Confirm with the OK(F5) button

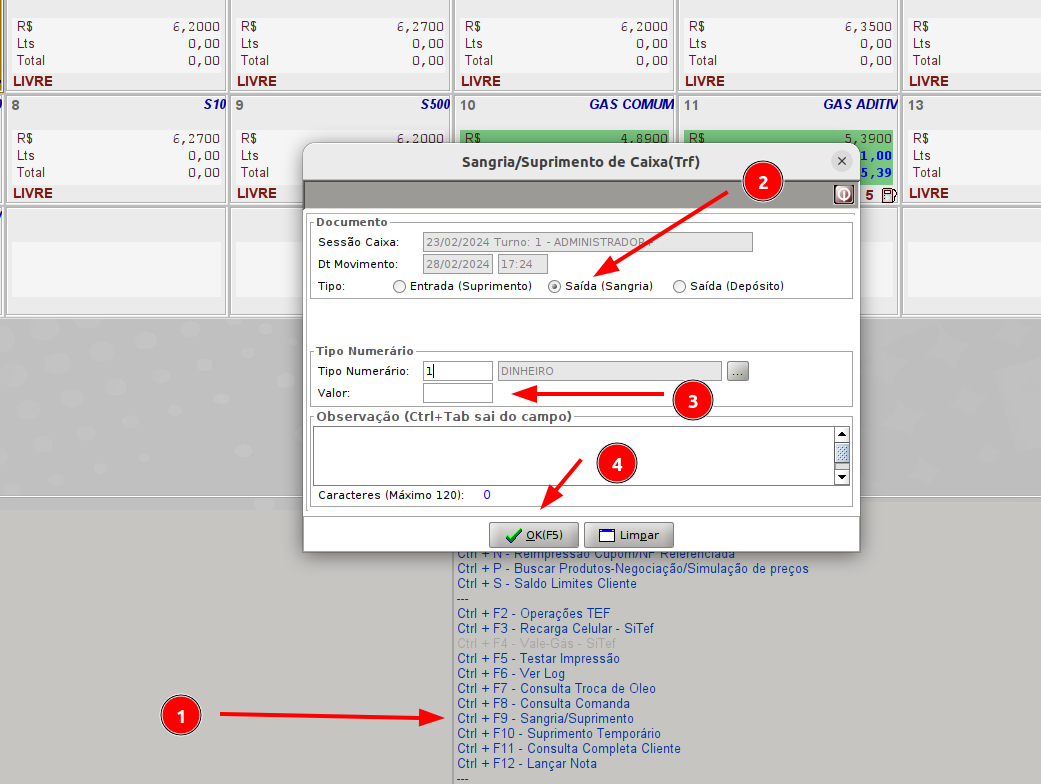click(x=533, y=535)
